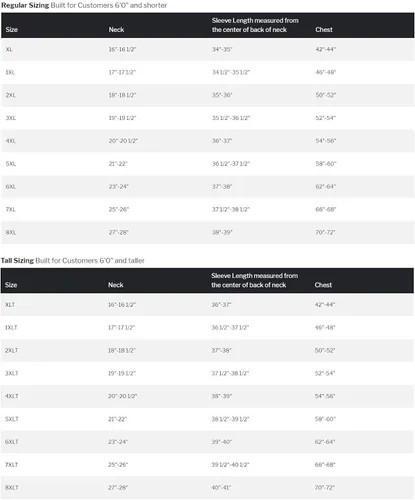This screenshot has width=415, height=500.
Task: Select the 3XL size row label
Action: pyautogui.click(x=11, y=118)
